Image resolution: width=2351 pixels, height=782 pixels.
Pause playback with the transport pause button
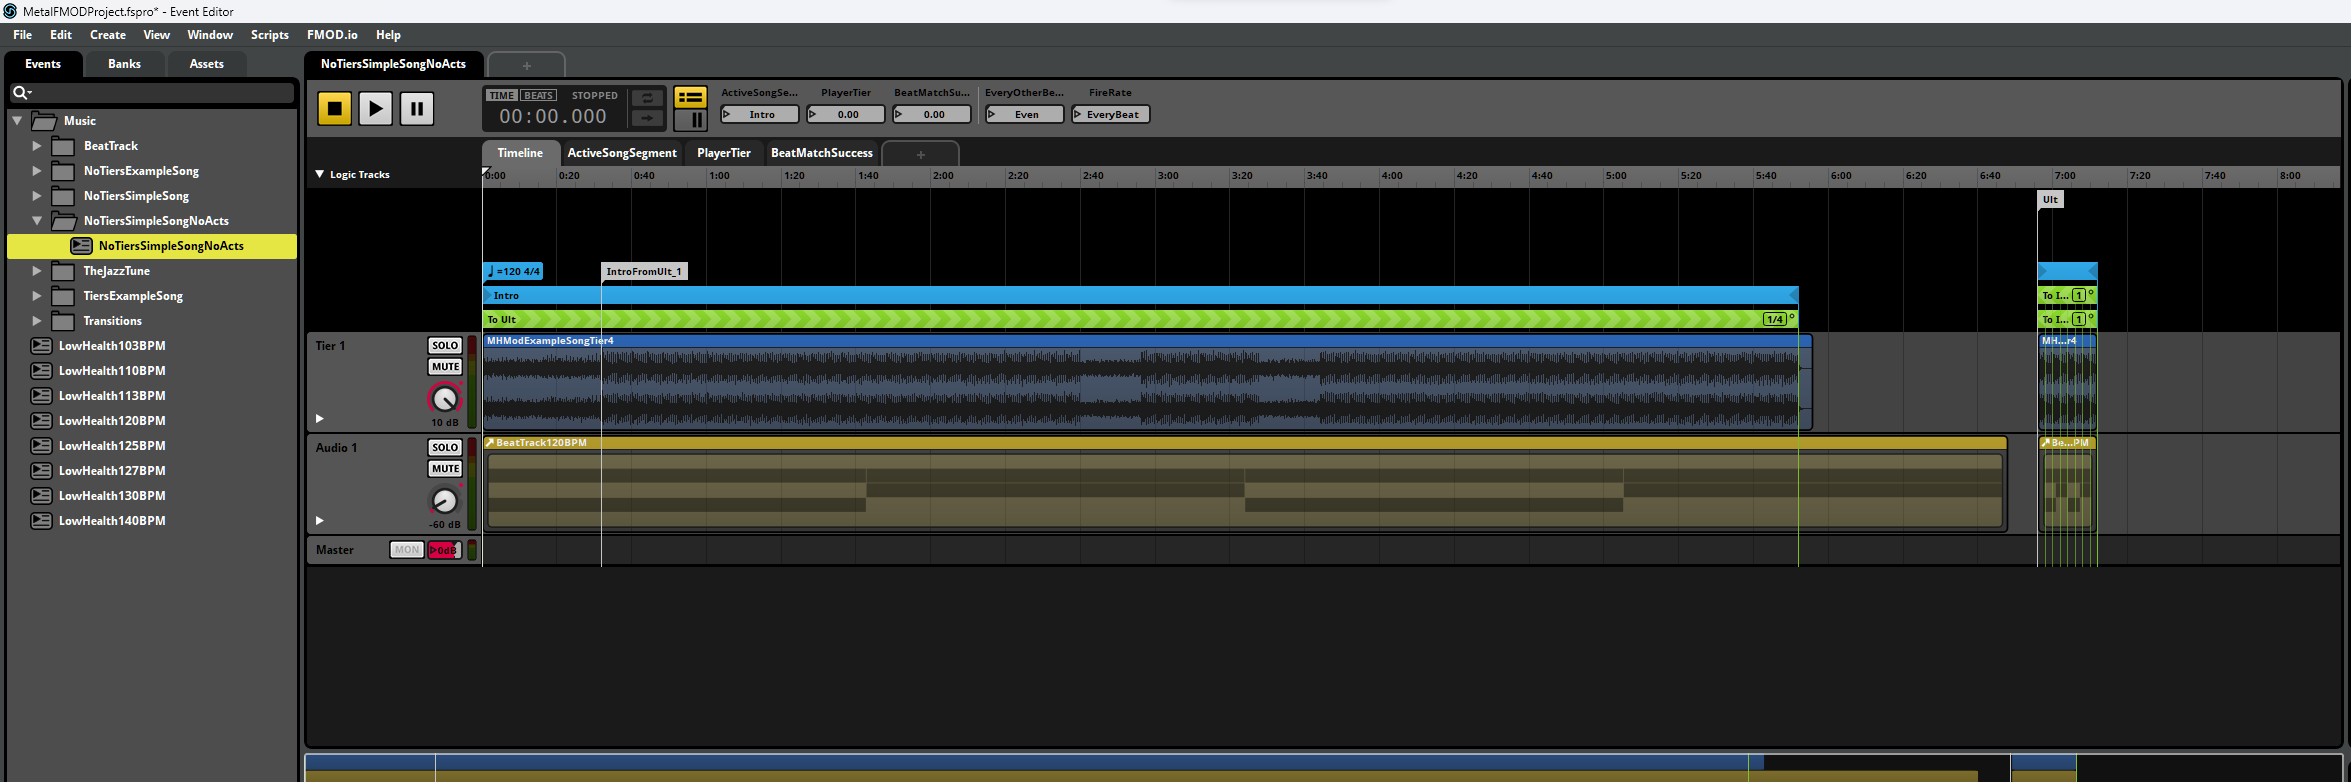417,108
